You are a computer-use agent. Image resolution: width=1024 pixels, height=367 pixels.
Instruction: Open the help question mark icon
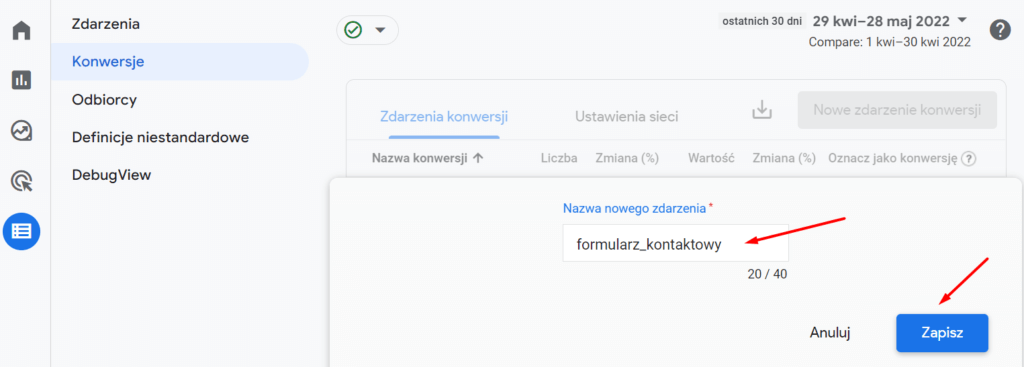click(1000, 30)
